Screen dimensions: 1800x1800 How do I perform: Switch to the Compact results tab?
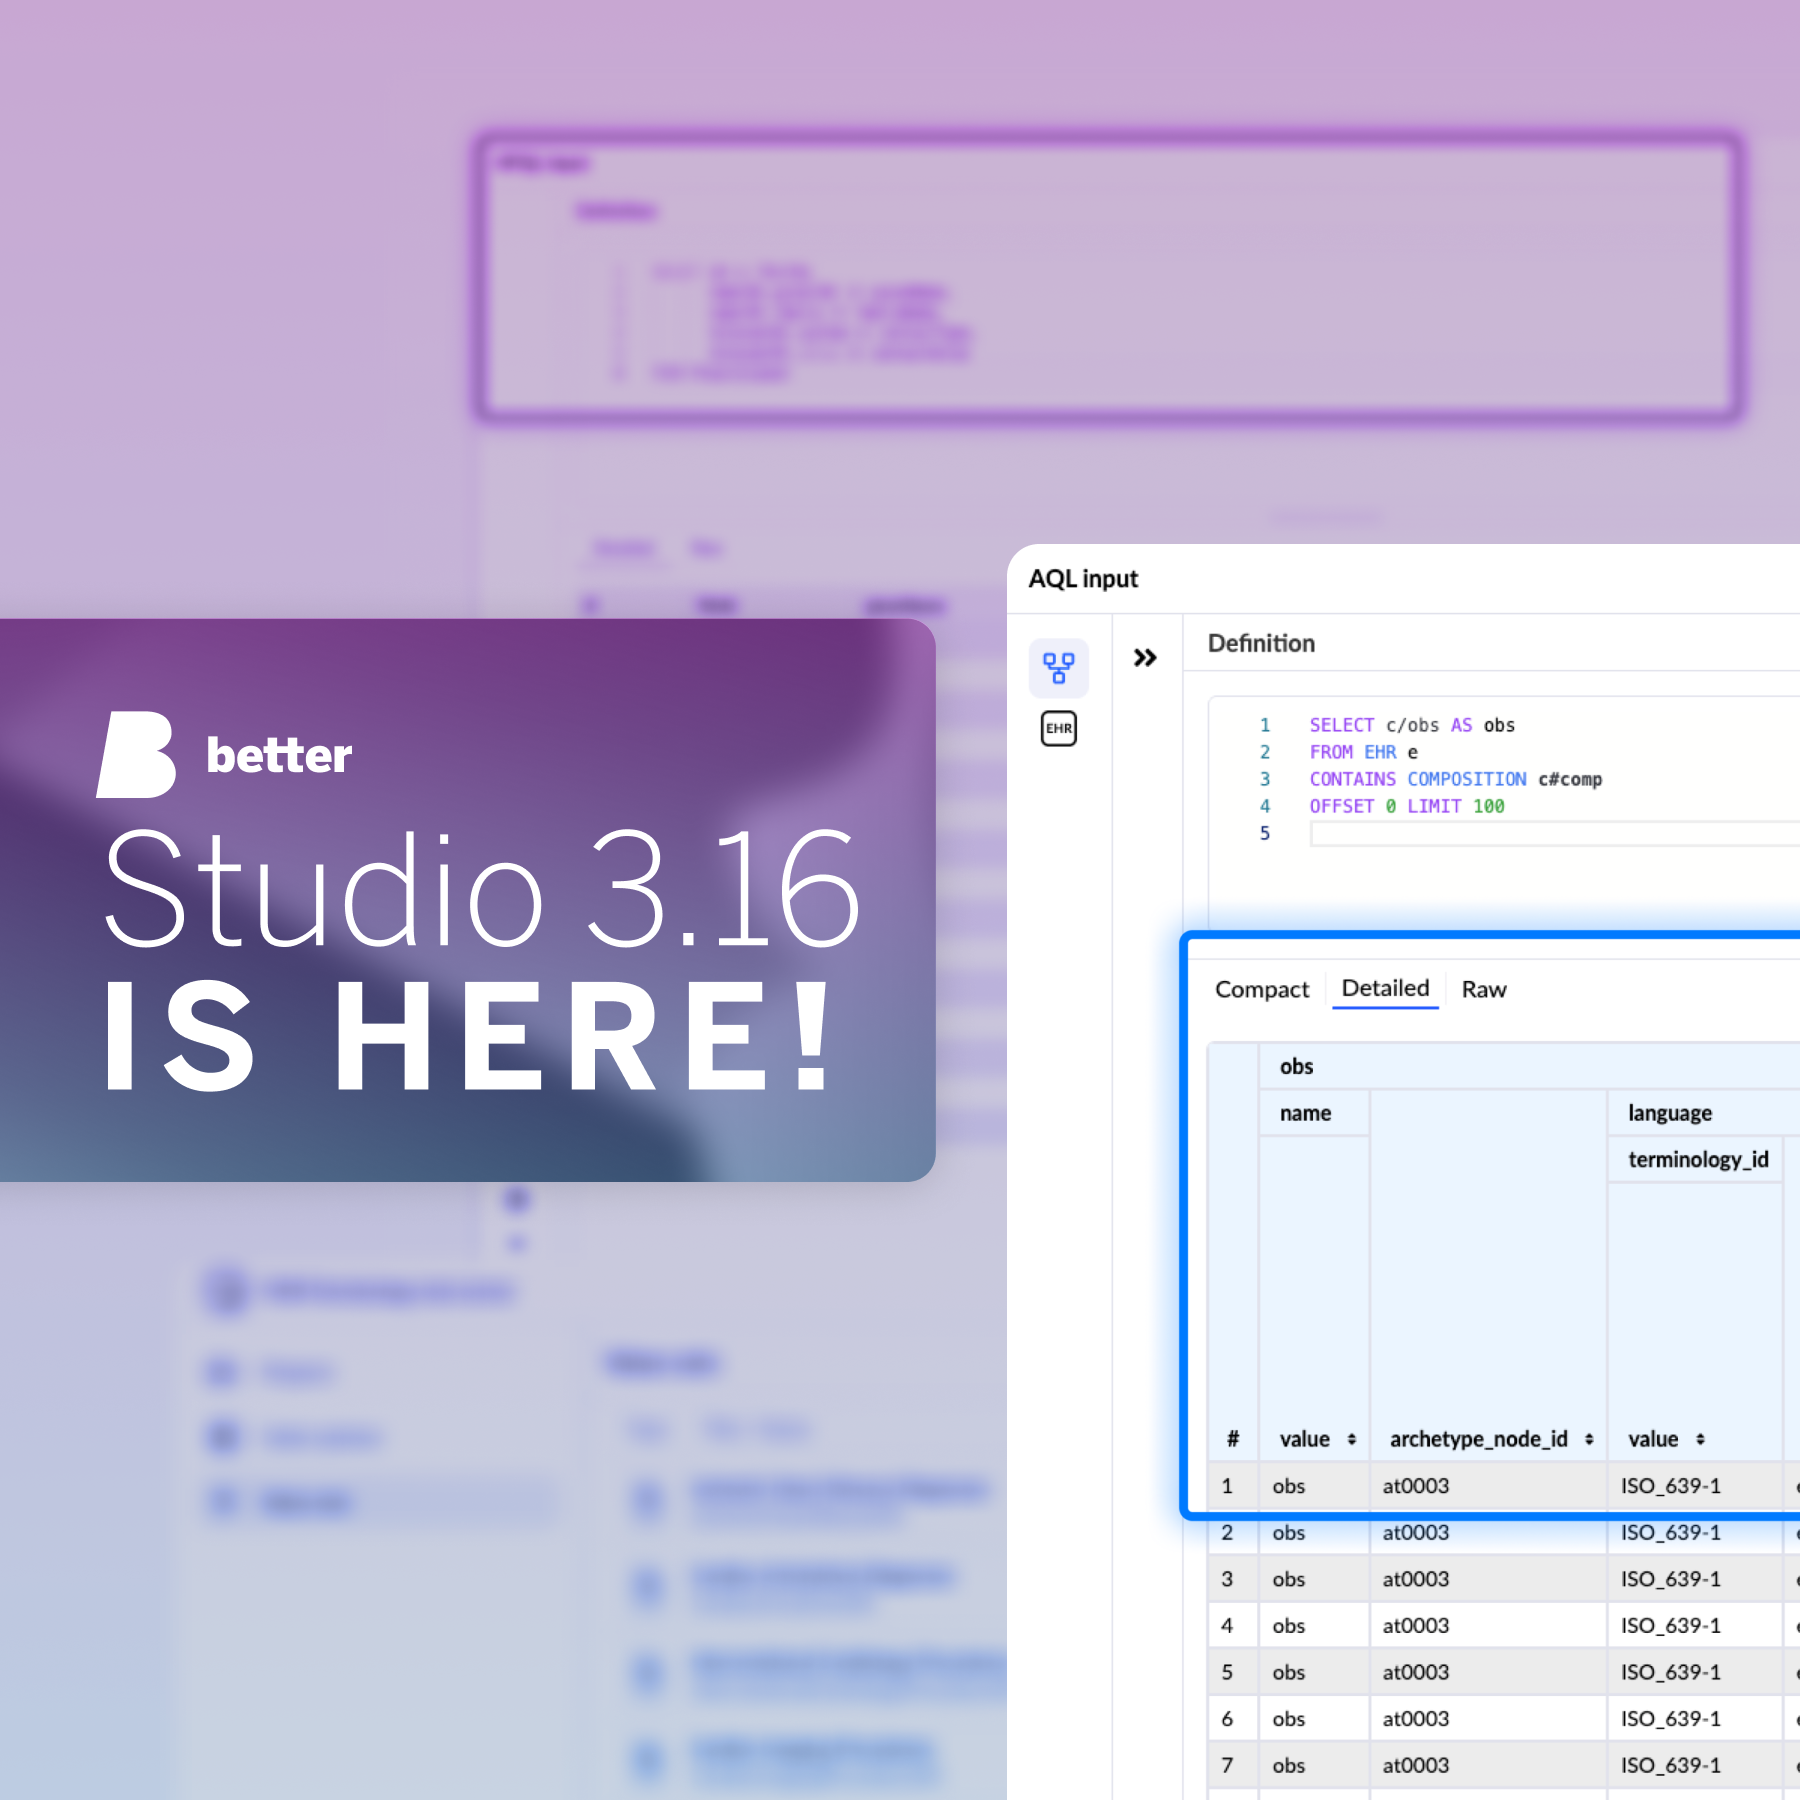pos(1262,989)
